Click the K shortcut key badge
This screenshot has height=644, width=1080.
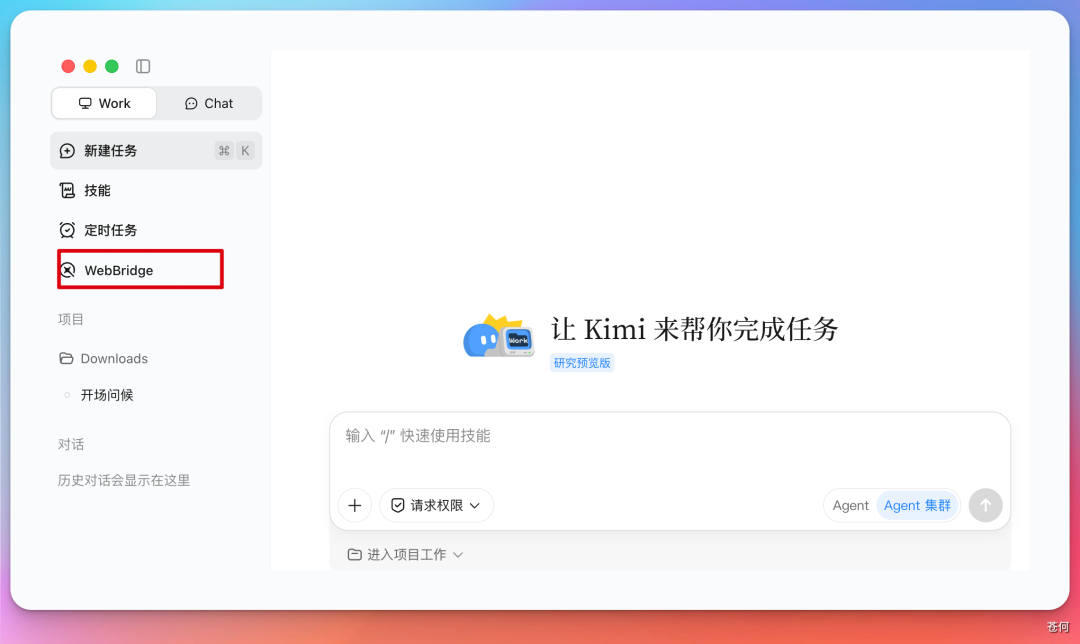pyautogui.click(x=245, y=151)
